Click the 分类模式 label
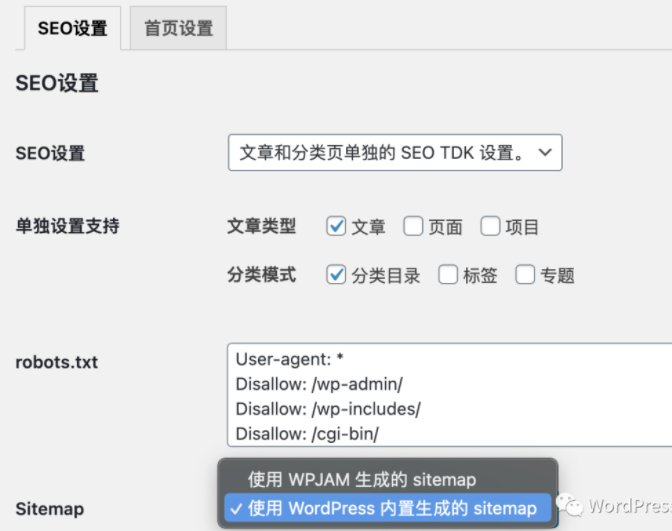Image resolution: width=672 pixels, height=531 pixels. pos(262,274)
